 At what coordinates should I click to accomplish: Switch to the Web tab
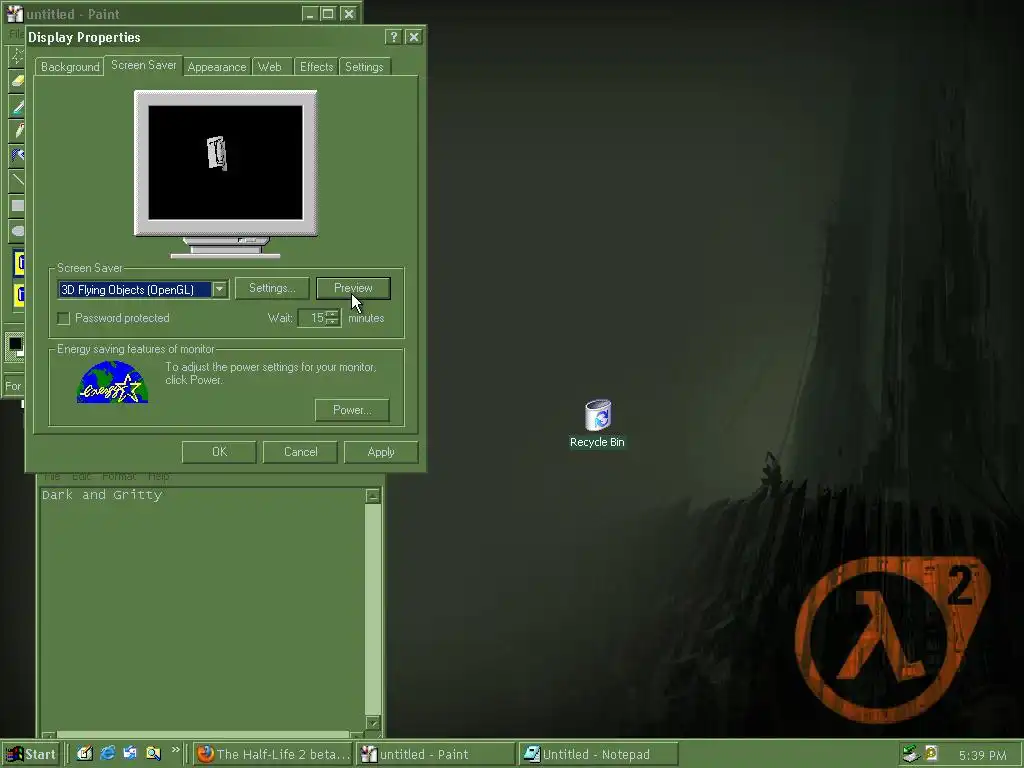(x=270, y=67)
